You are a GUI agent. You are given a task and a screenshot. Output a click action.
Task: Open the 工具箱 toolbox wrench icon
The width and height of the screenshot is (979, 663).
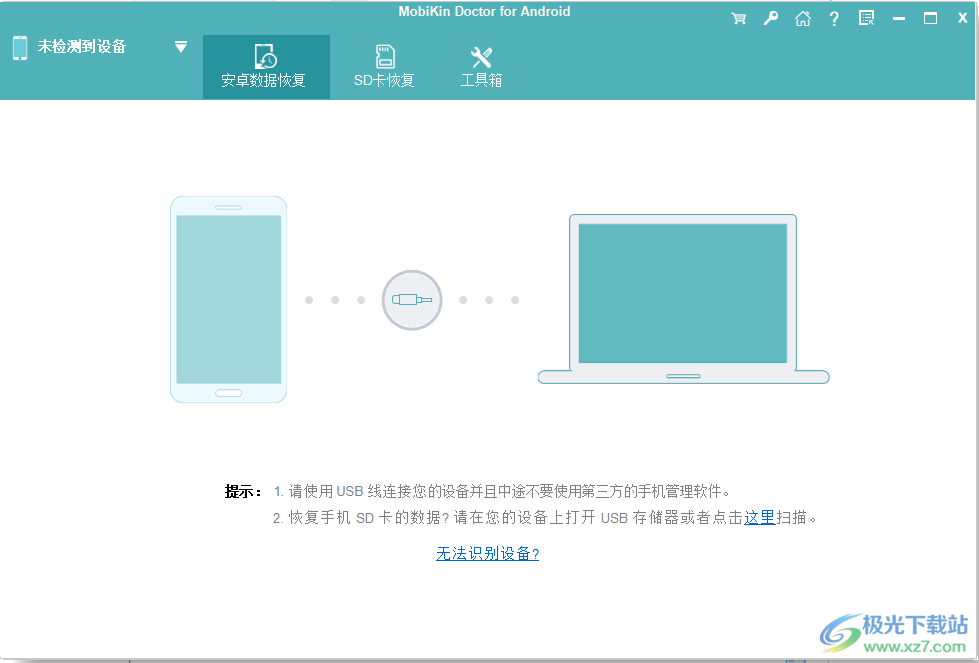(480, 57)
